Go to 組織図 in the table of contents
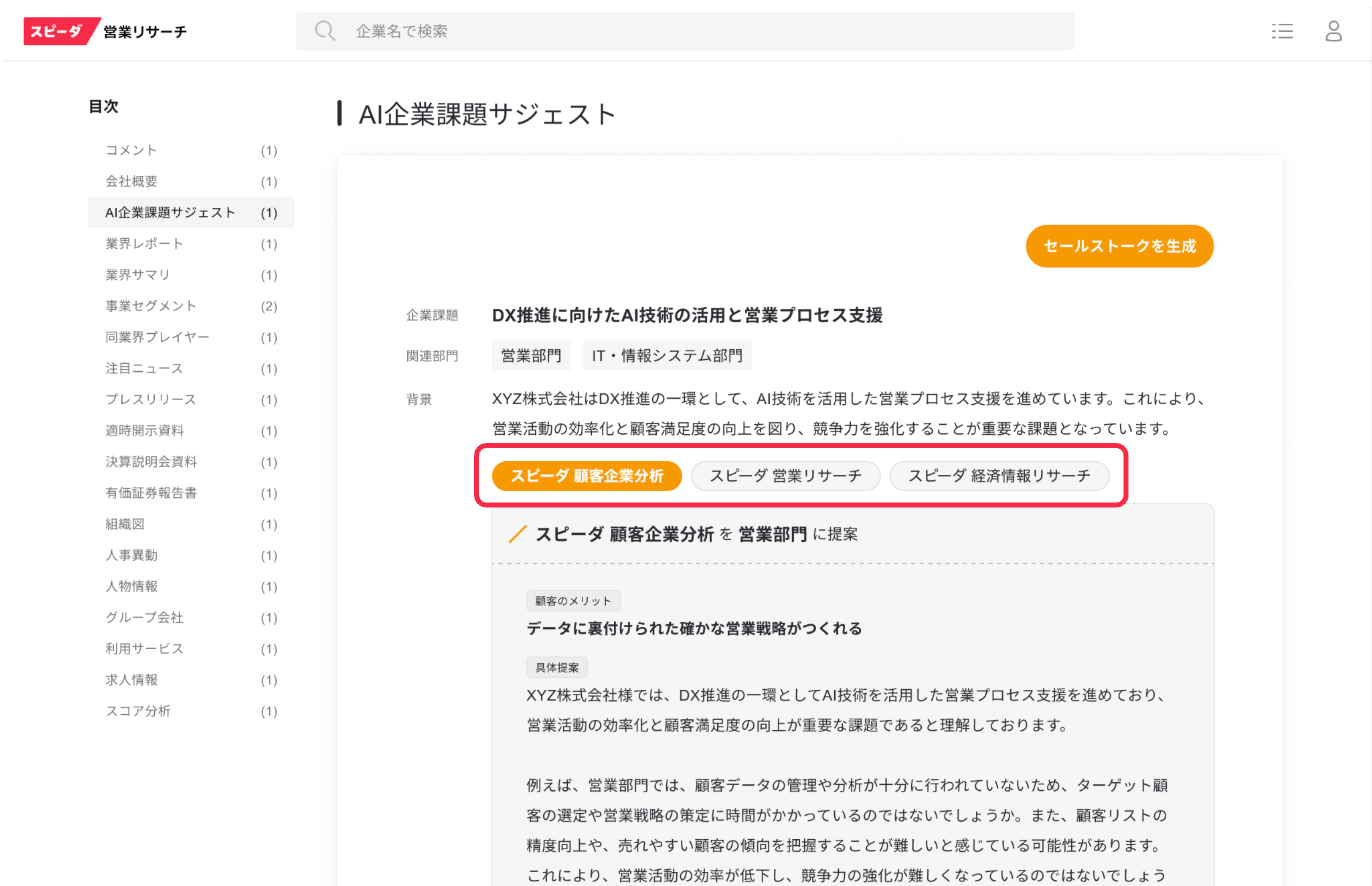 [125, 524]
